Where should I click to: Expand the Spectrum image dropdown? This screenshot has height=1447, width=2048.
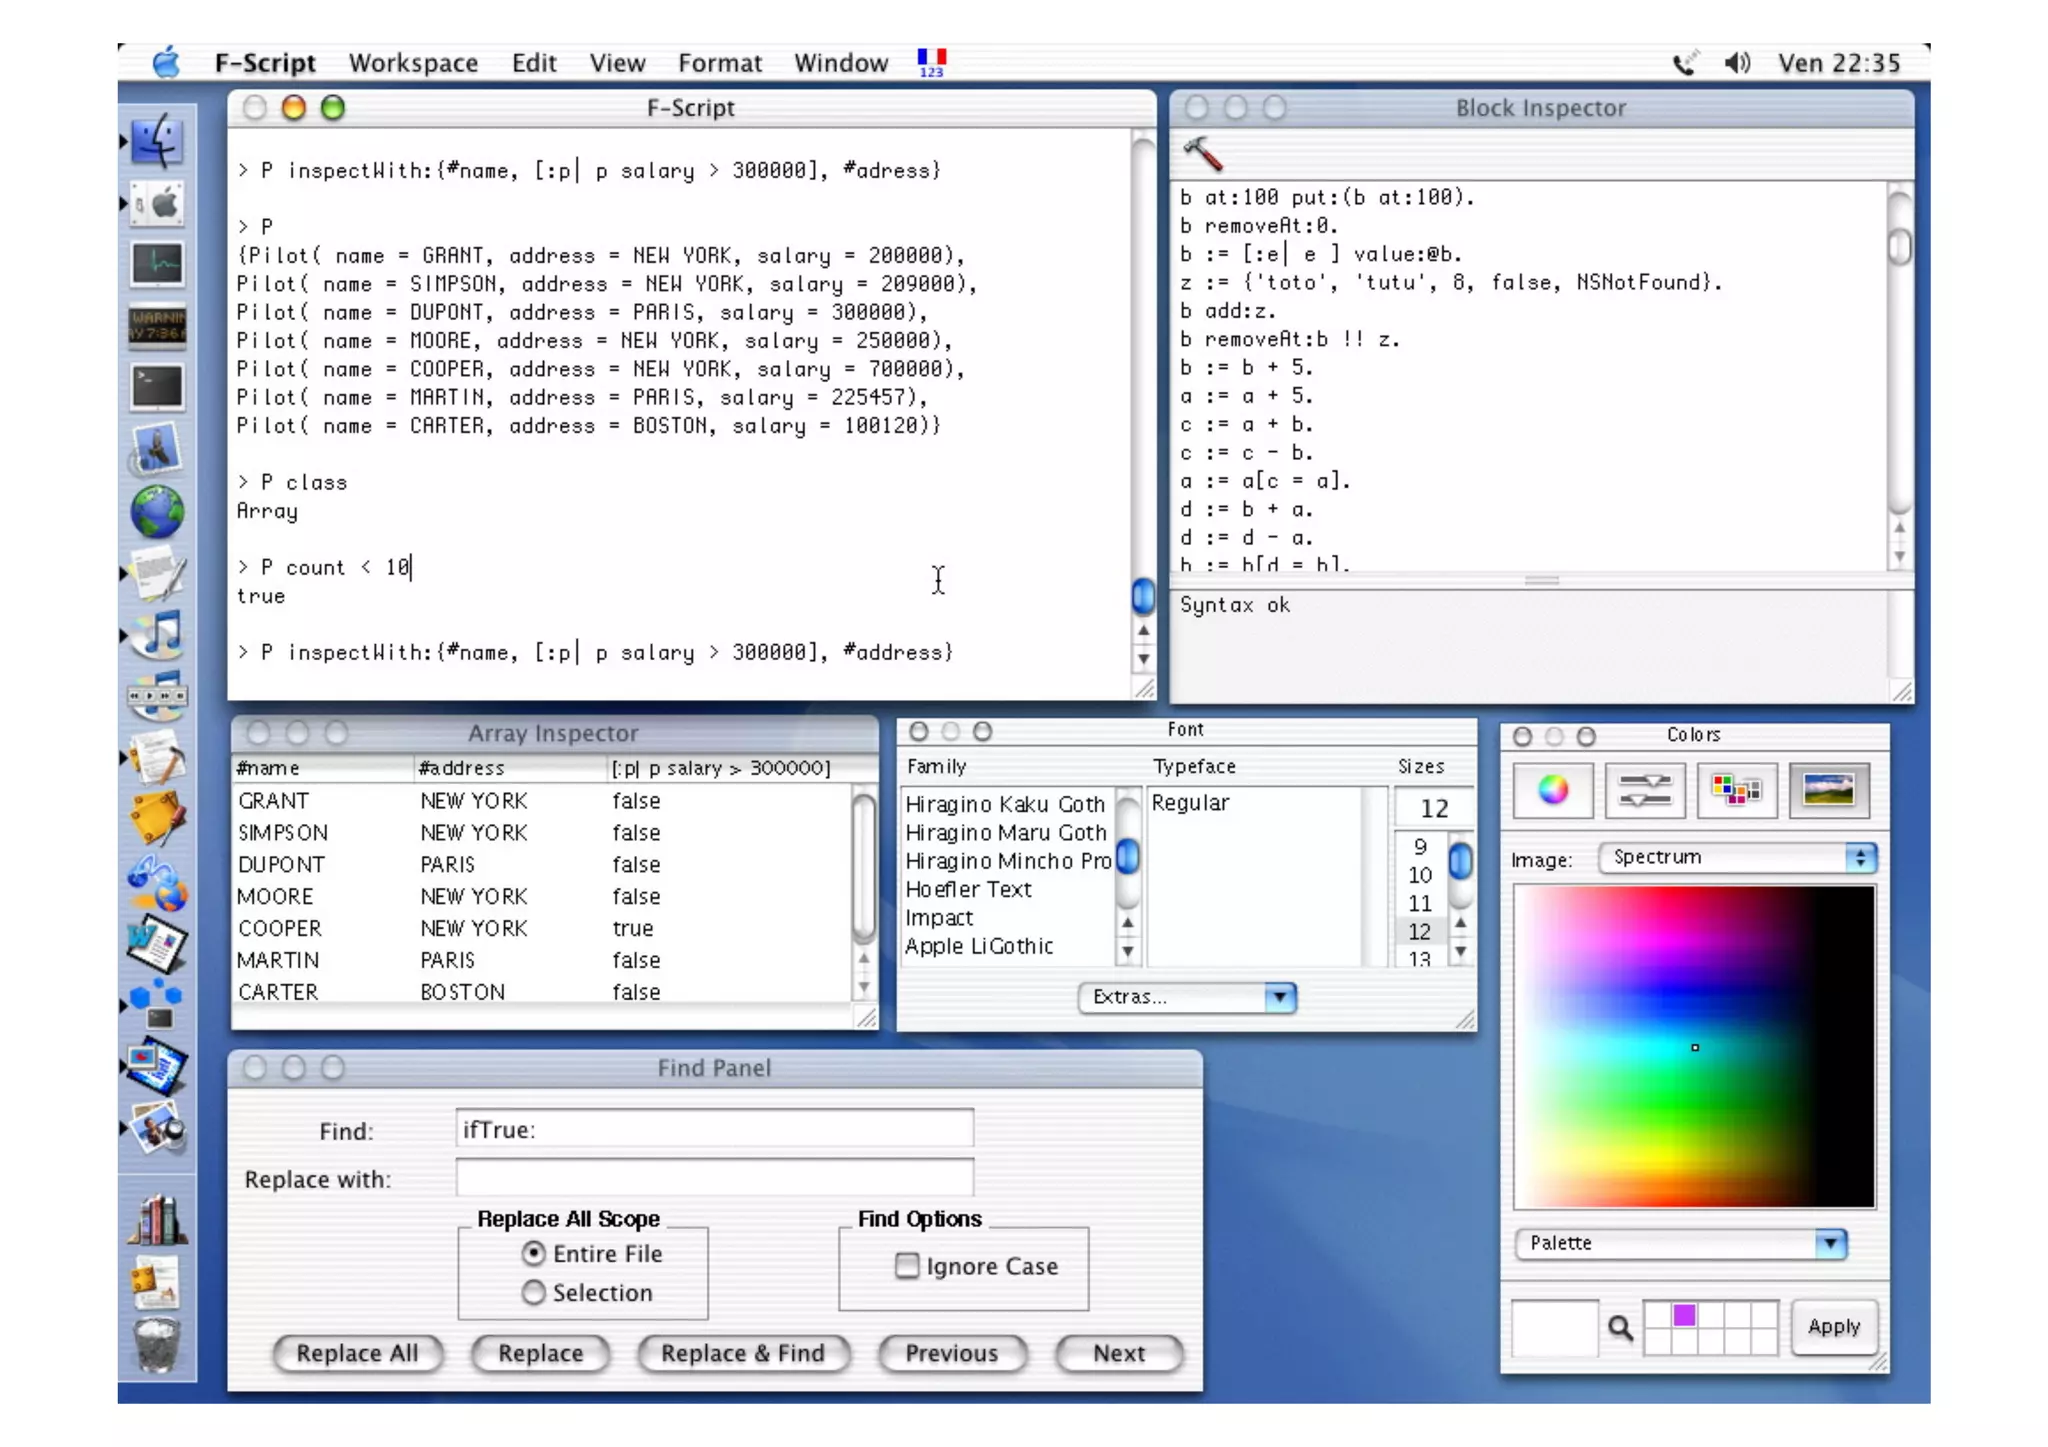(x=1737, y=857)
